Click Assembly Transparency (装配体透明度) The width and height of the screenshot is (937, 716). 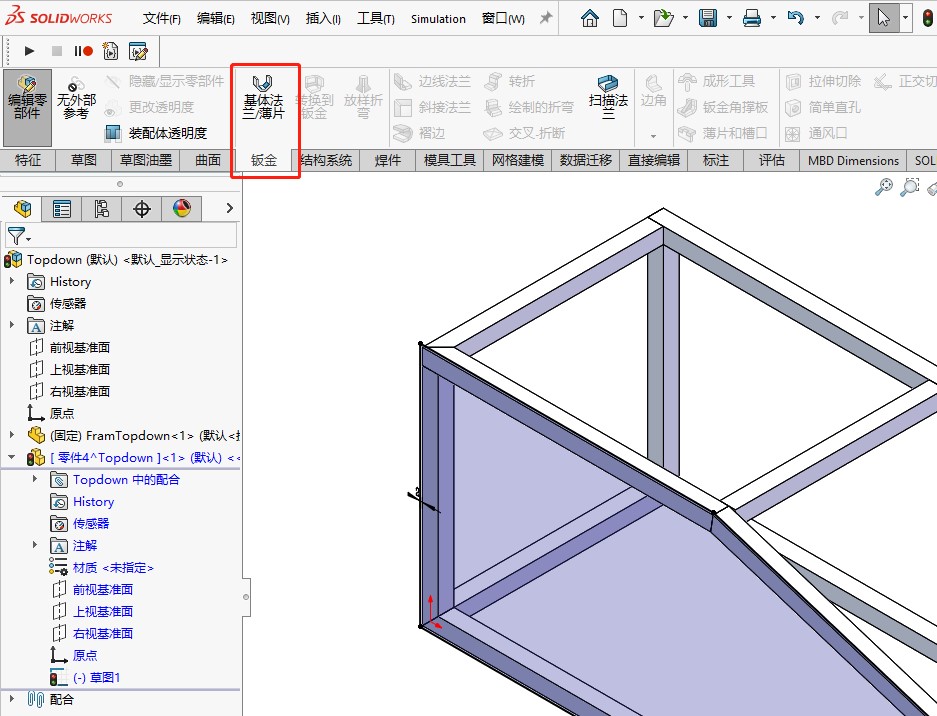click(x=156, y=133)
